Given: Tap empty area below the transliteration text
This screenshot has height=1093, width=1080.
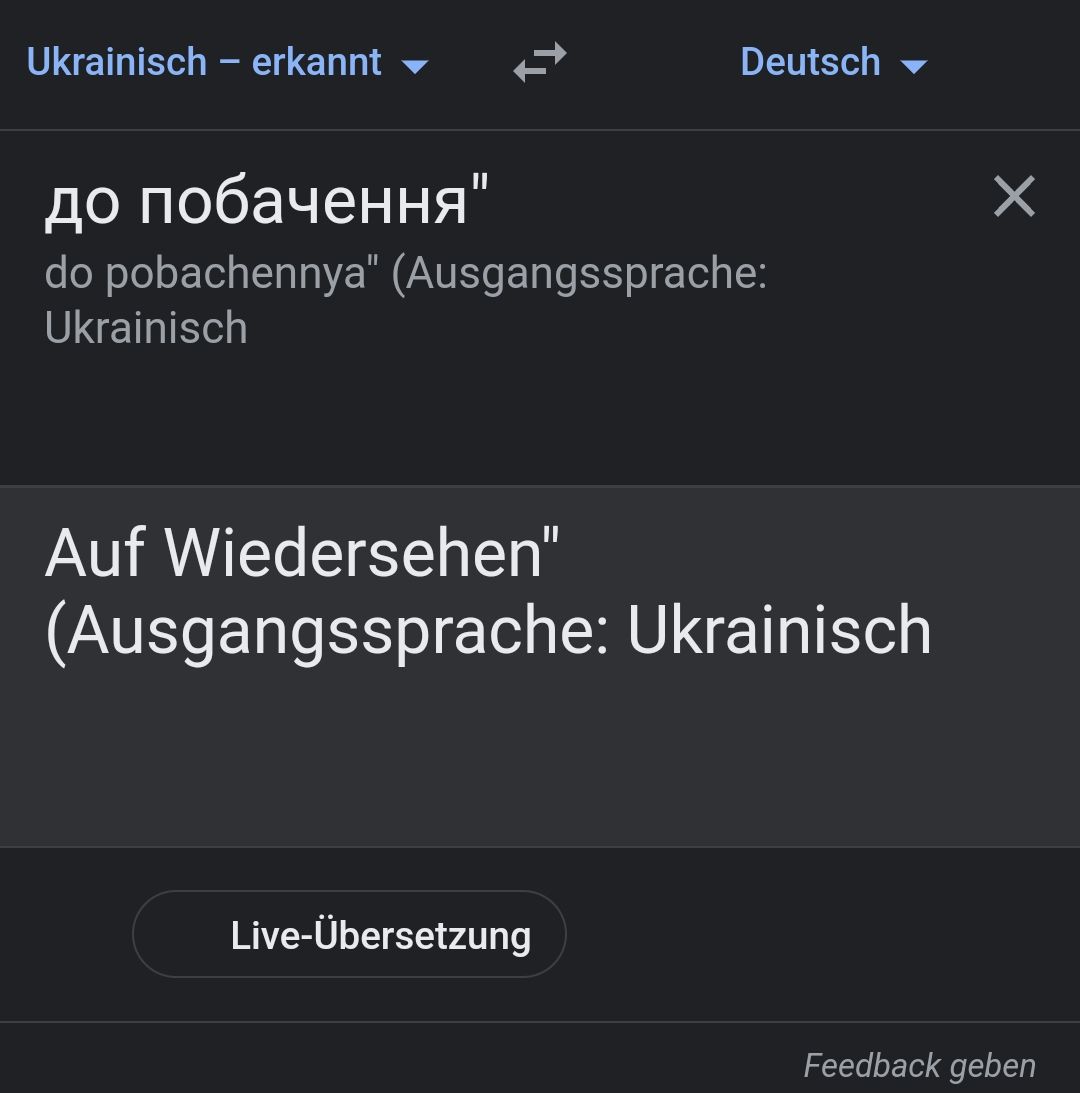Looking at the screenshot, I should pyautogui.click(x=500, y=420).
